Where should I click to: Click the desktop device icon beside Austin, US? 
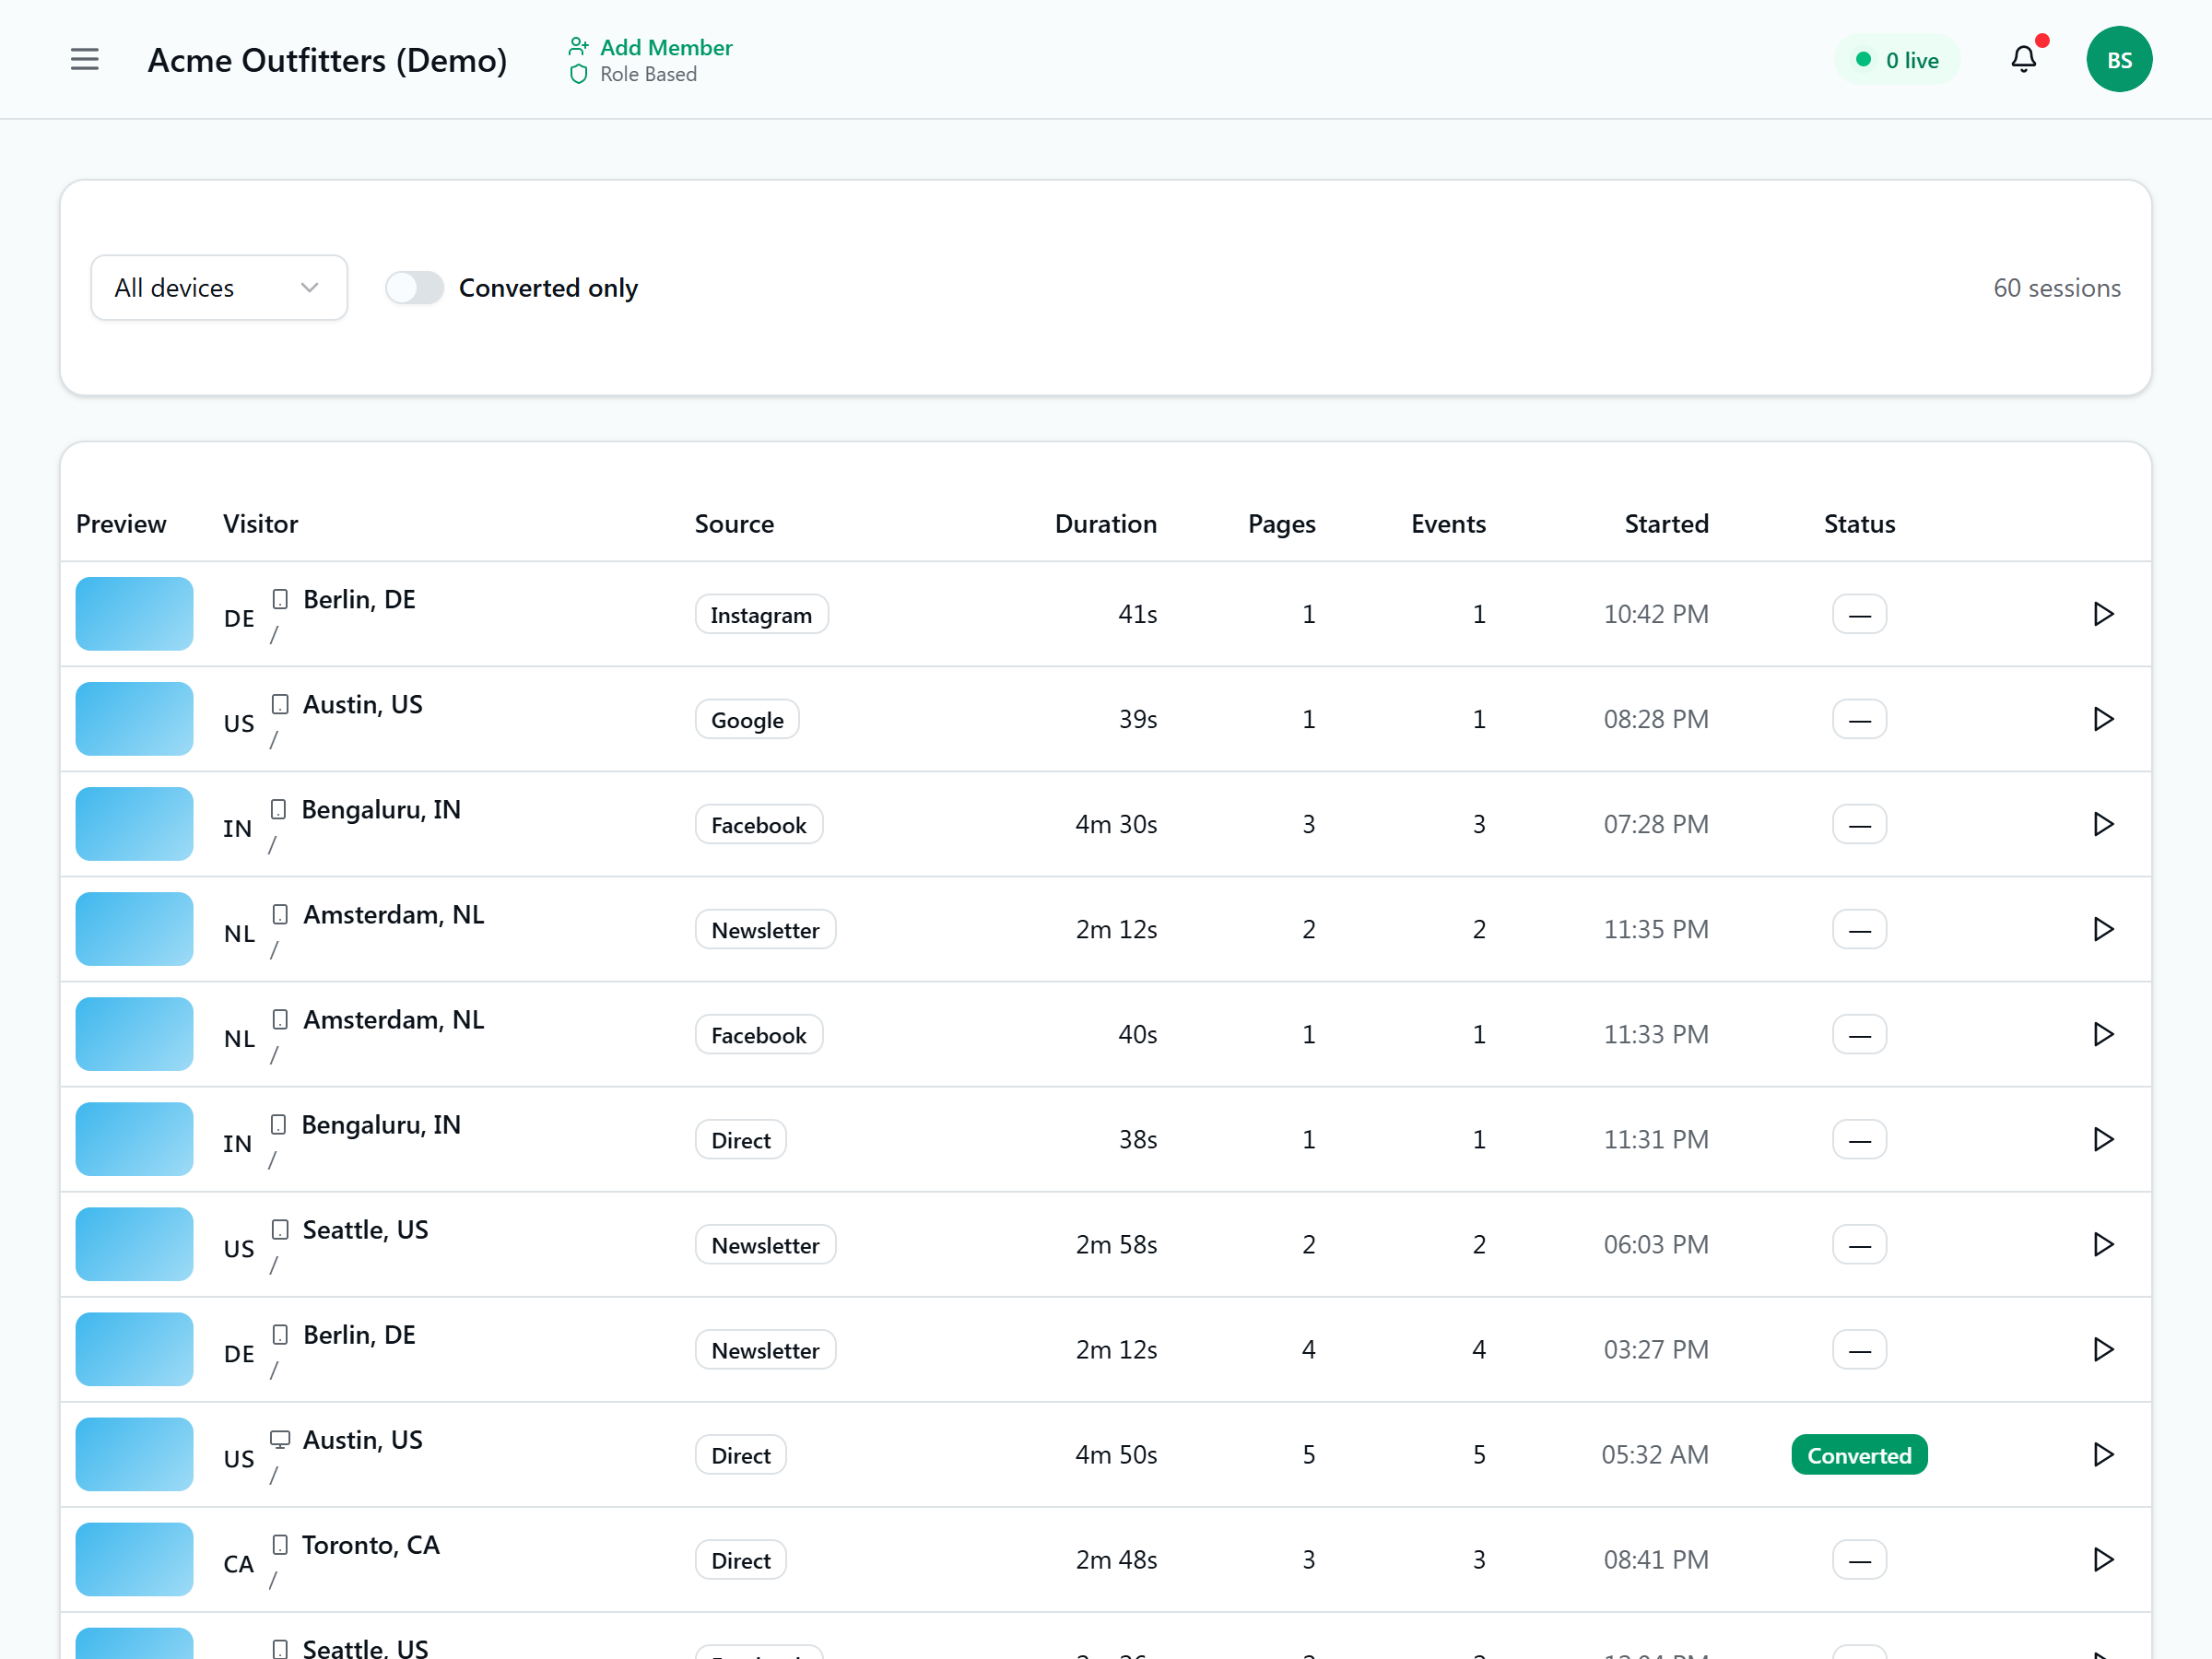point(280,1439)
